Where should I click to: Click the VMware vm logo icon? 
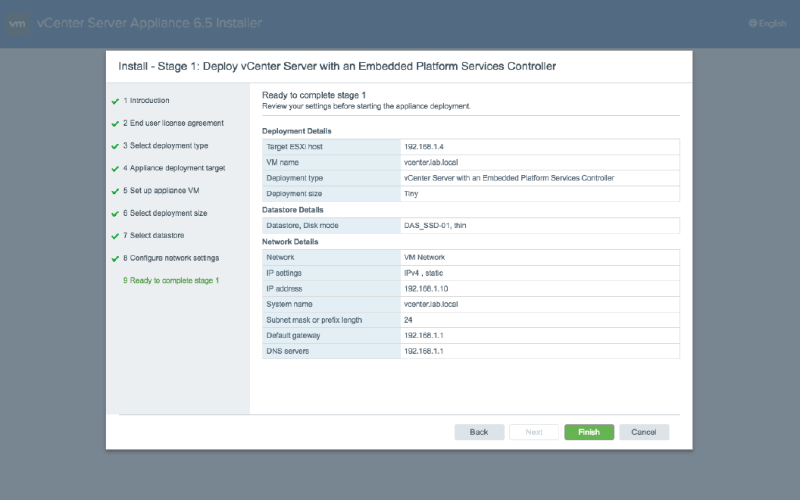[18, 24]
